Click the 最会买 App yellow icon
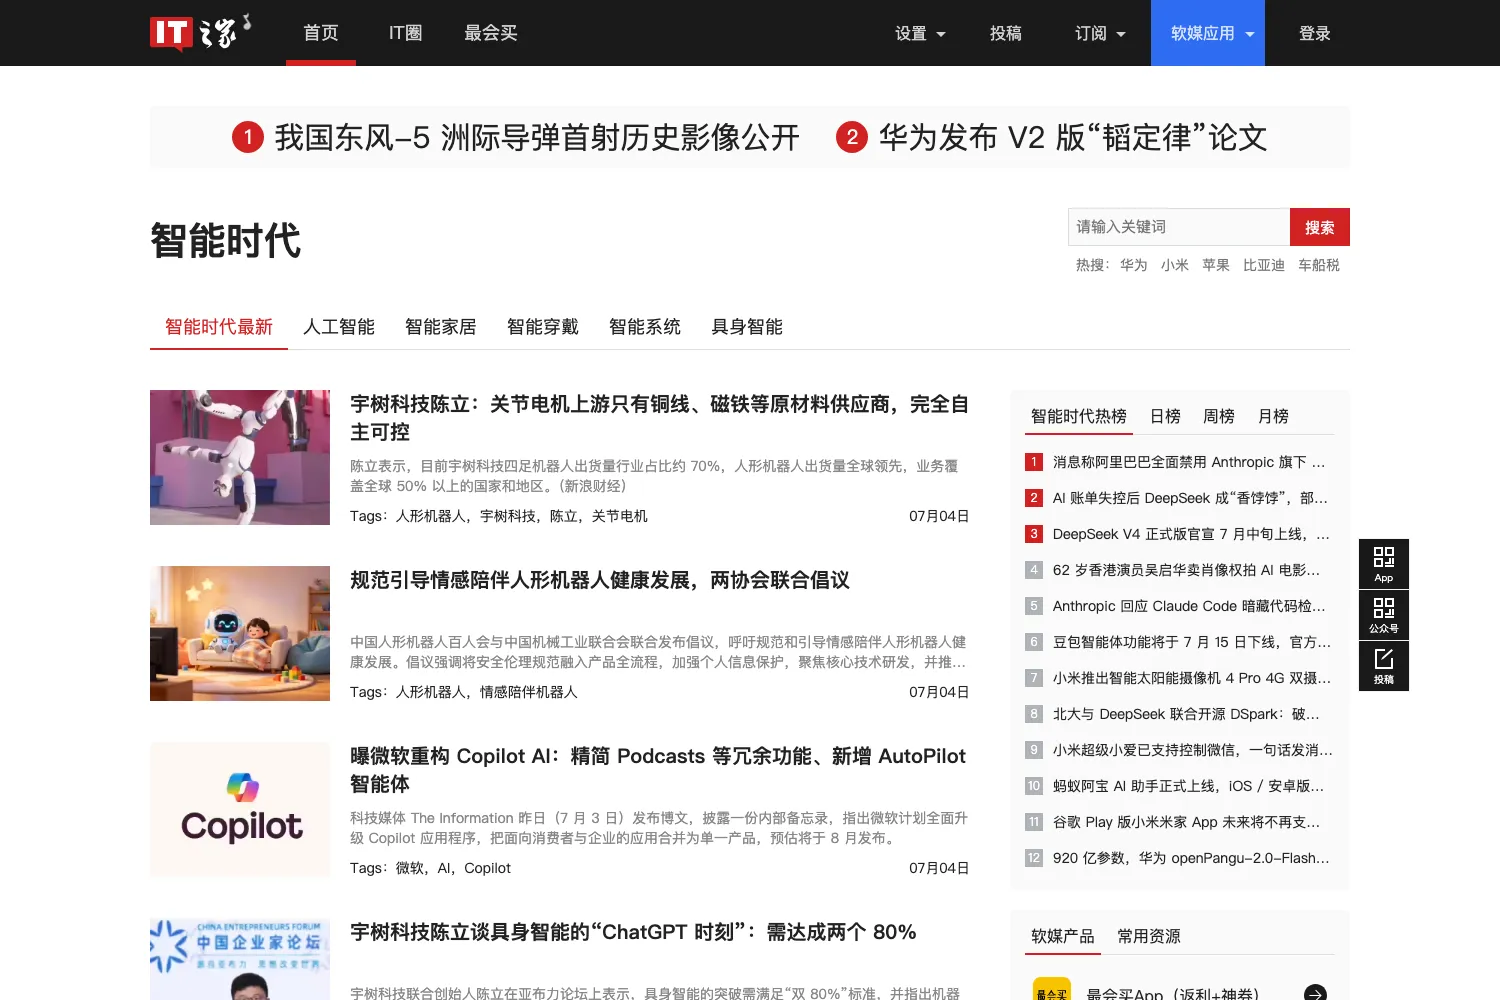Image resolution: width=1500 pixels, height=1000 pixels. click(x=1052, y=990)
